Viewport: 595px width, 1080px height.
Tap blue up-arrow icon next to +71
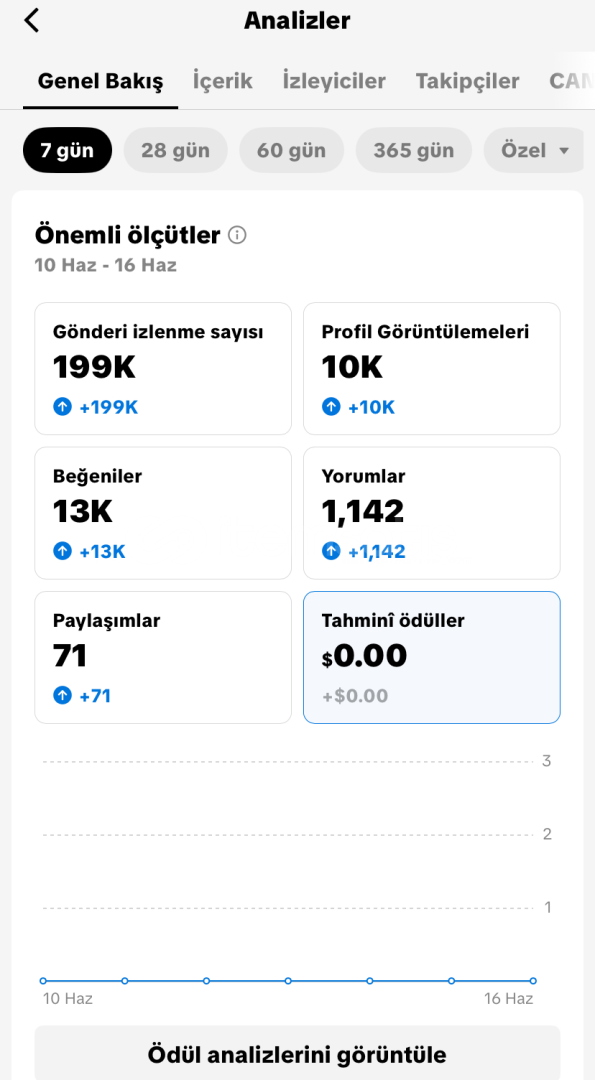pyautogui.click(x=63, y=696)
